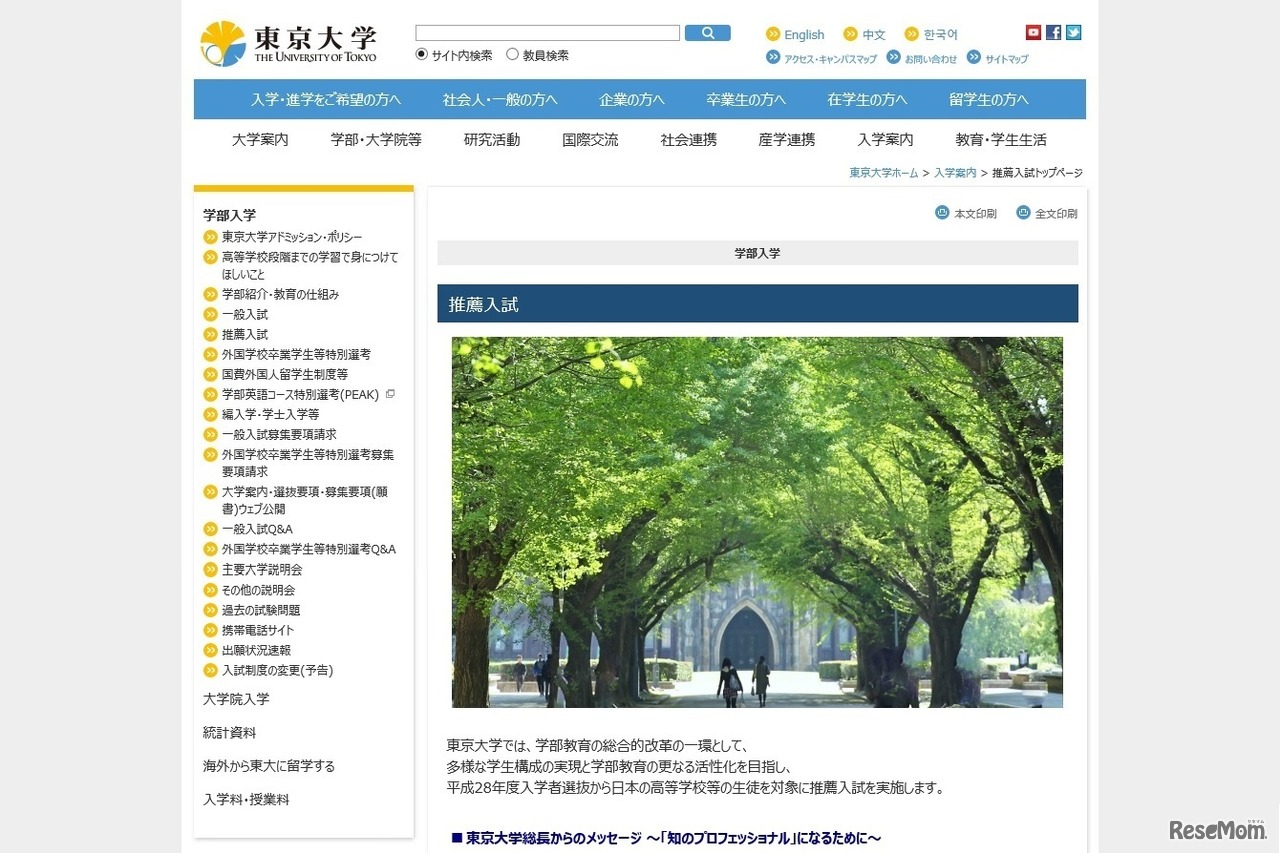Switch to the 研究活動 tab

coord(490,140)
